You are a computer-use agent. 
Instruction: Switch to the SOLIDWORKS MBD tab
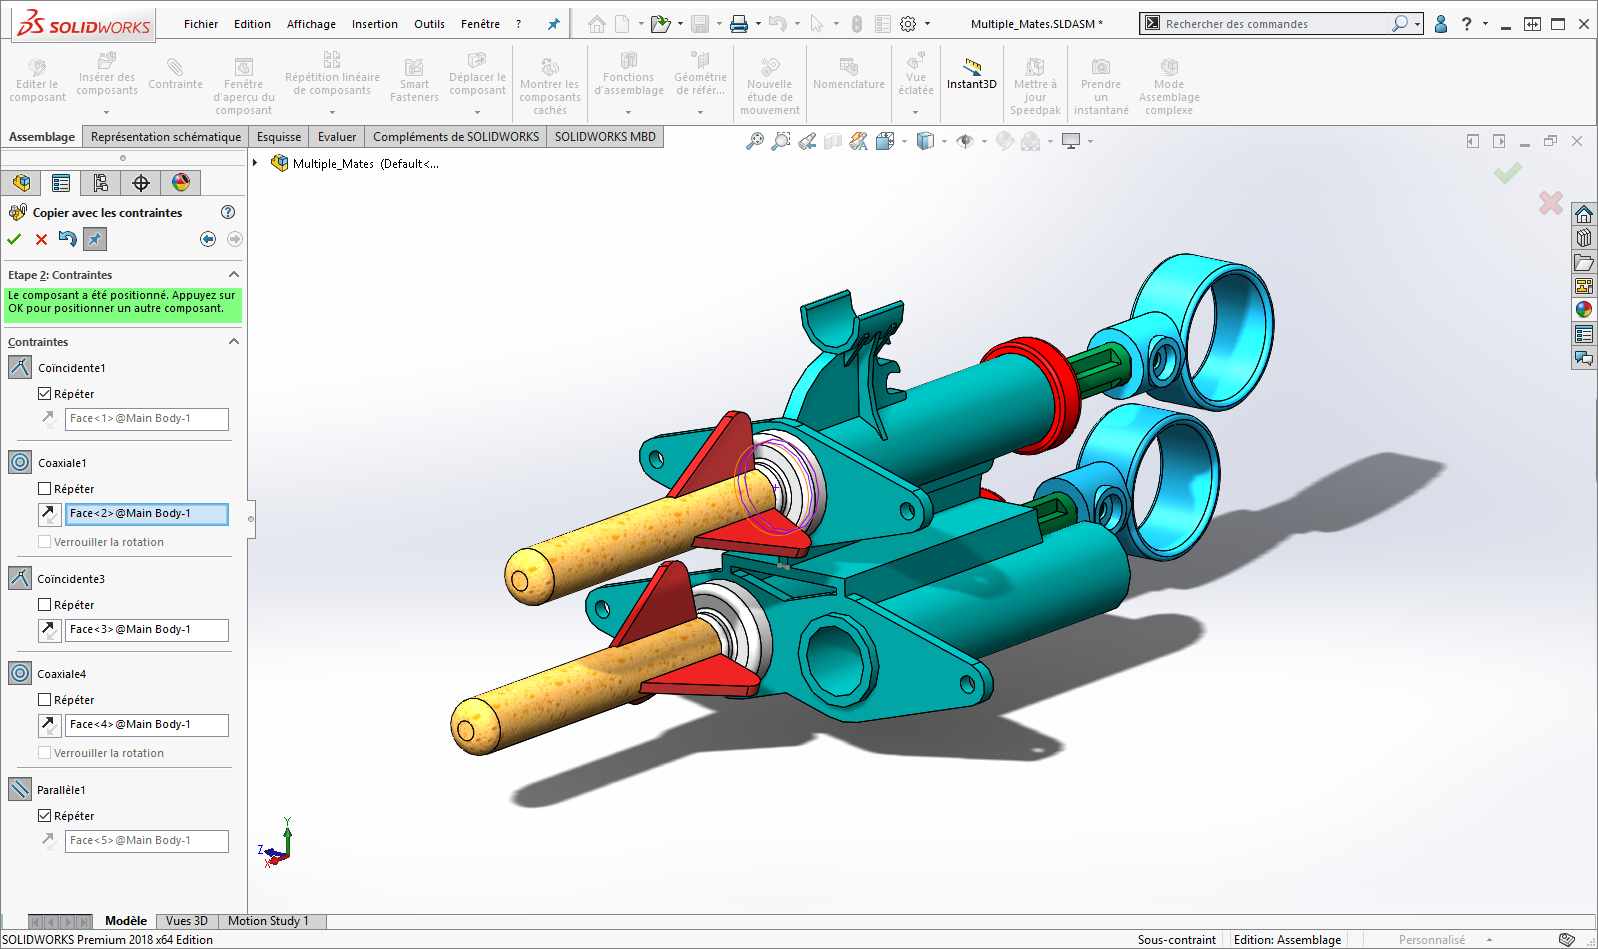tap(605, 137)
